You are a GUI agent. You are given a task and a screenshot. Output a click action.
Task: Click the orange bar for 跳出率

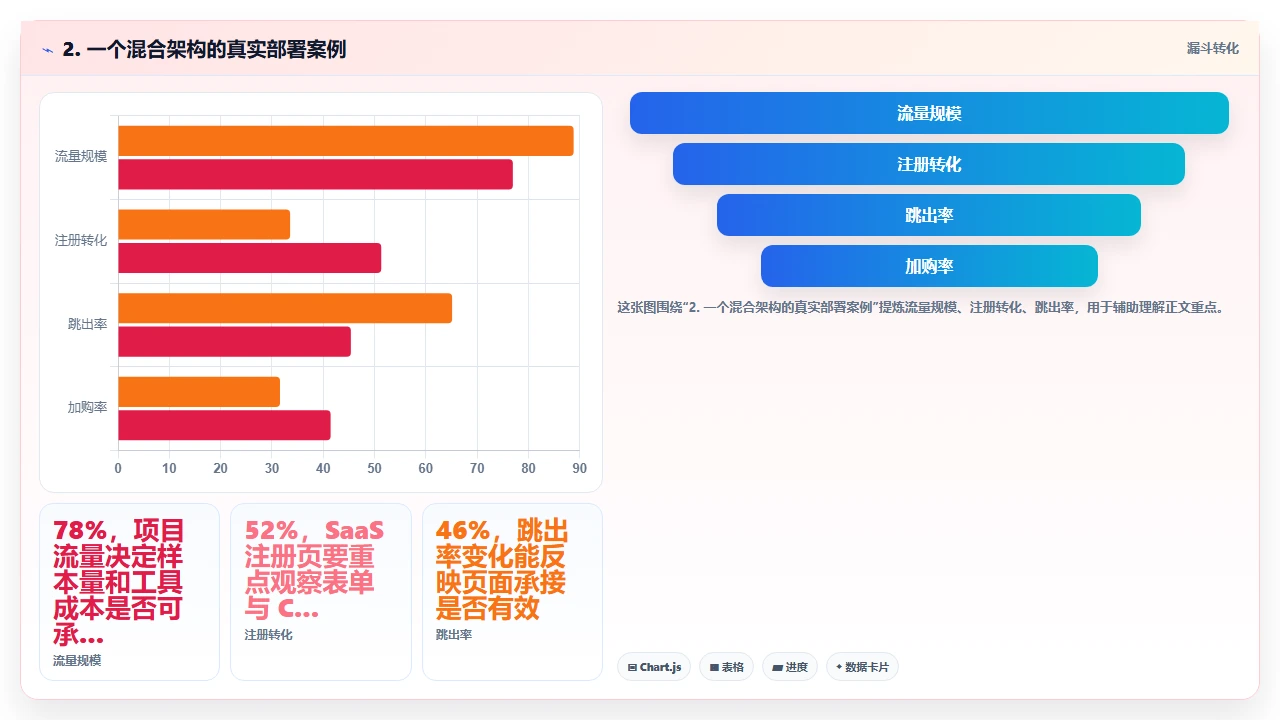[x=285, y=308]
